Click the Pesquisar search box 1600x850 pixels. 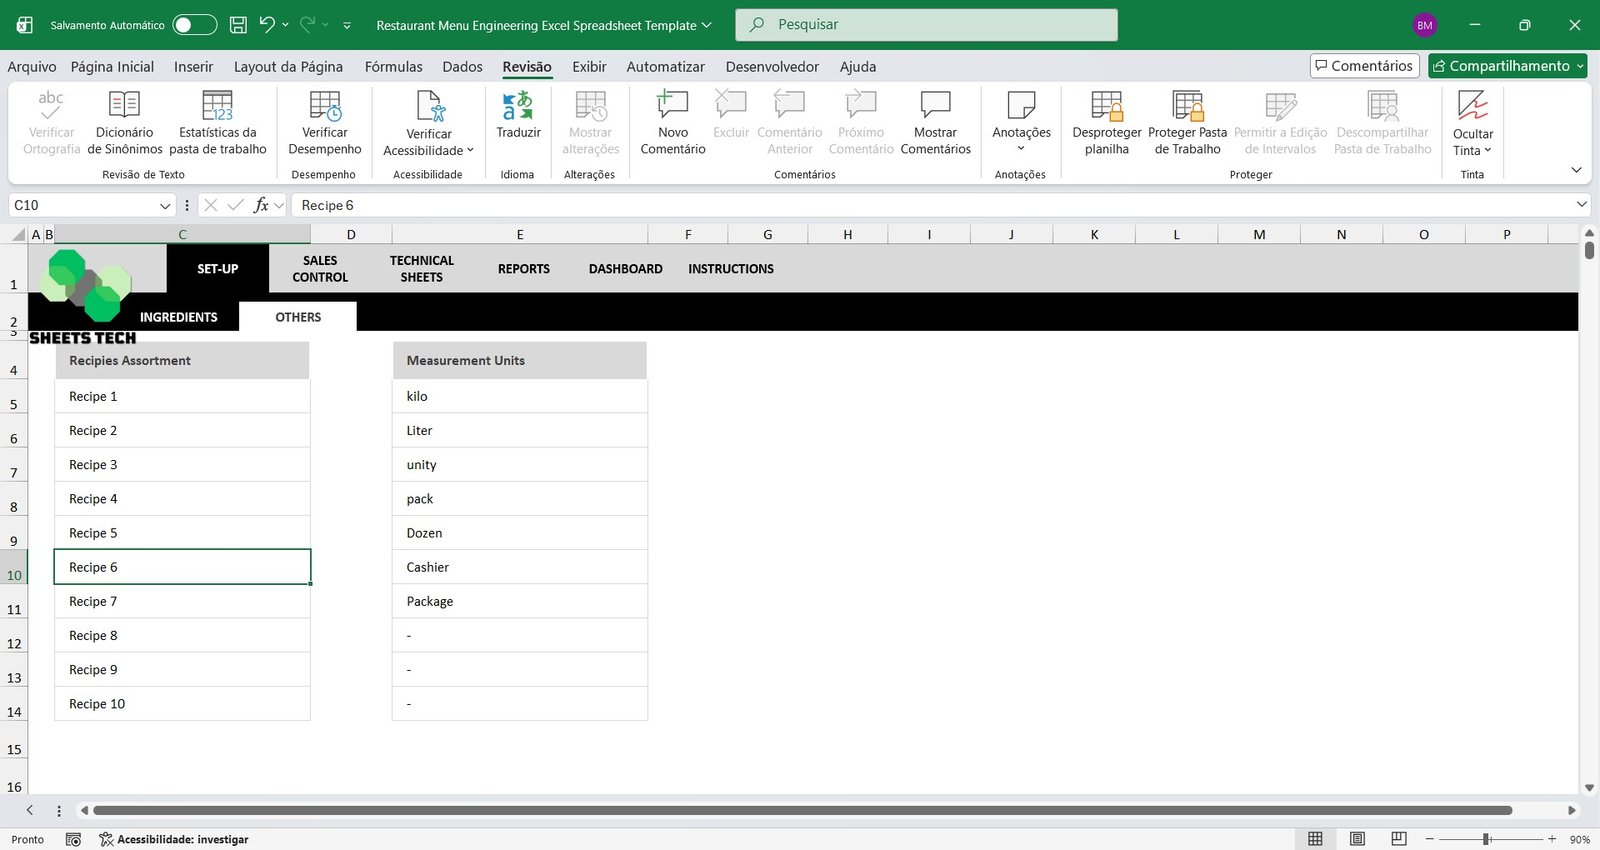[926, 25]
